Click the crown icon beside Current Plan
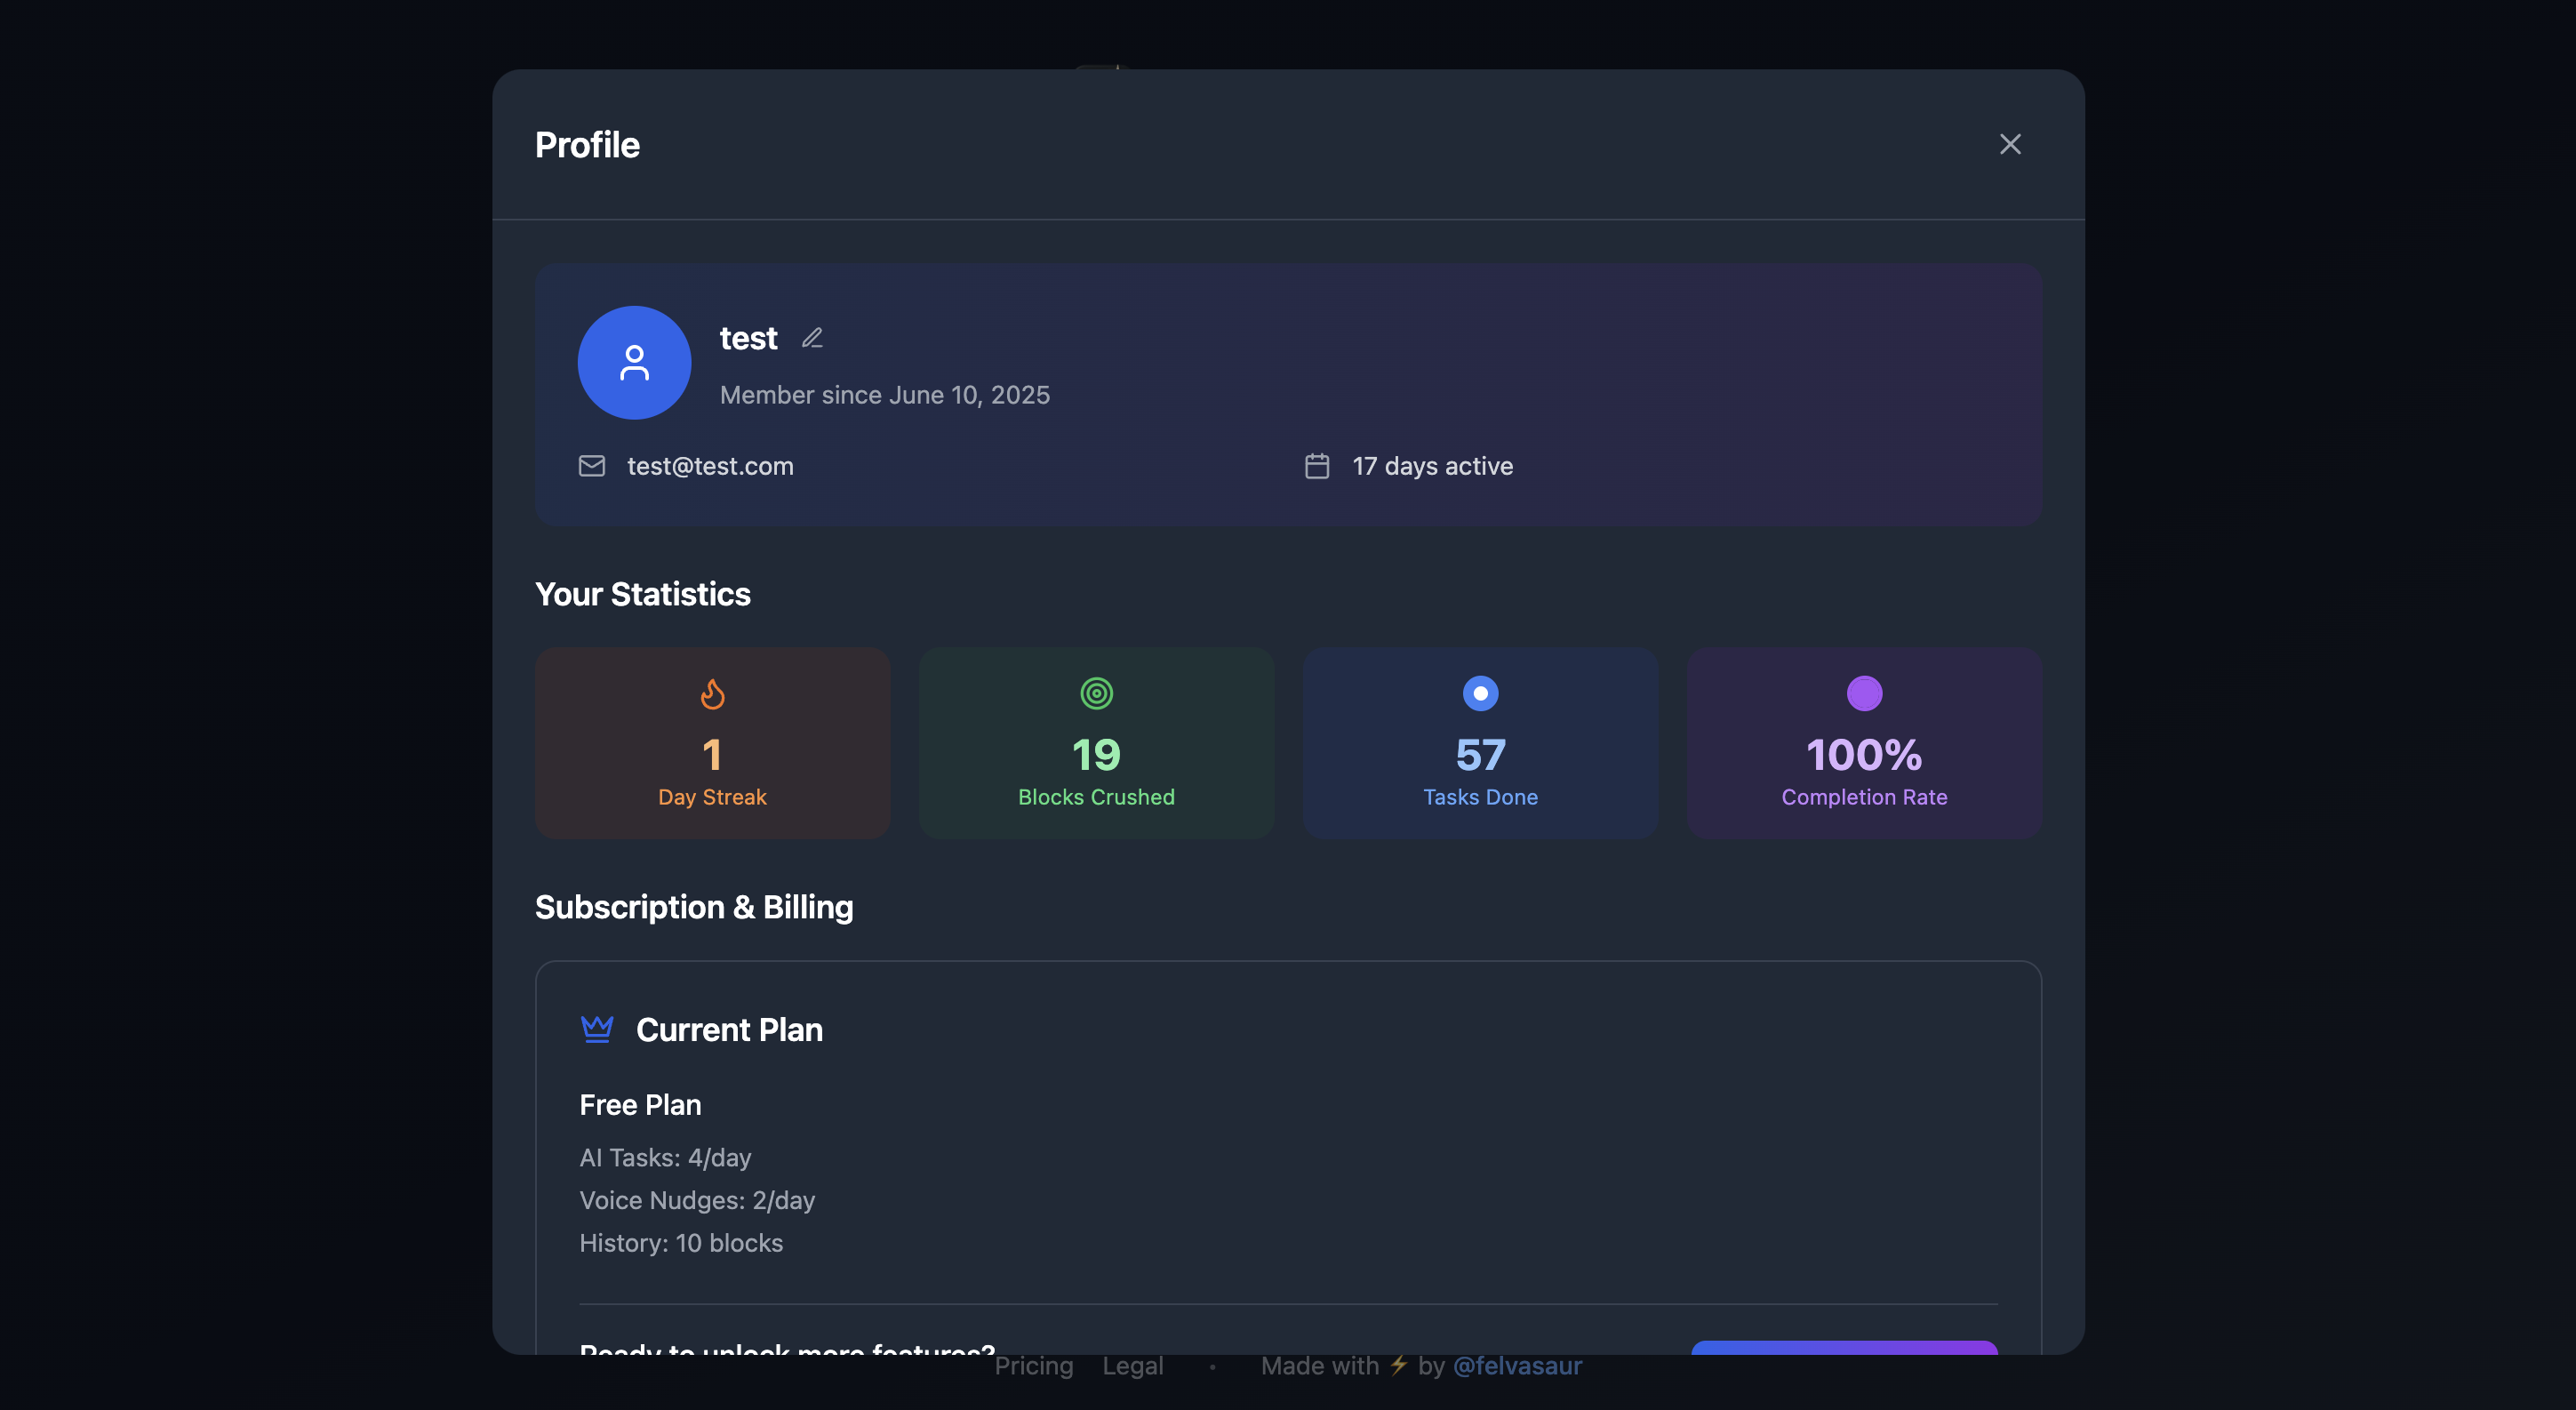The width and height of the screenshot is (2576, 1410). coord(597,1029)
